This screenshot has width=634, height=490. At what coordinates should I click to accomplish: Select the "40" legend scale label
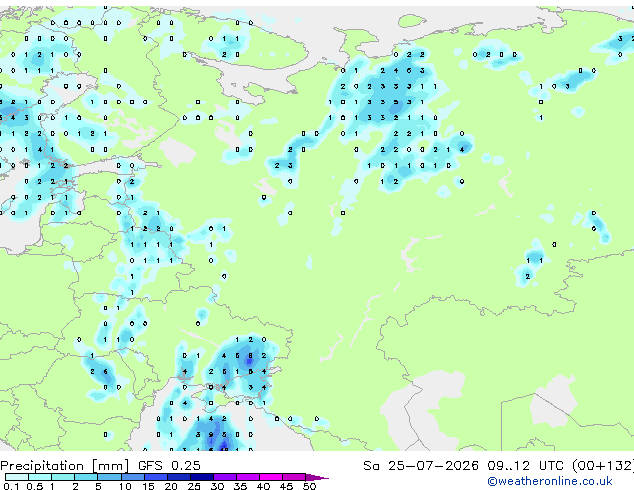point(263,486)
